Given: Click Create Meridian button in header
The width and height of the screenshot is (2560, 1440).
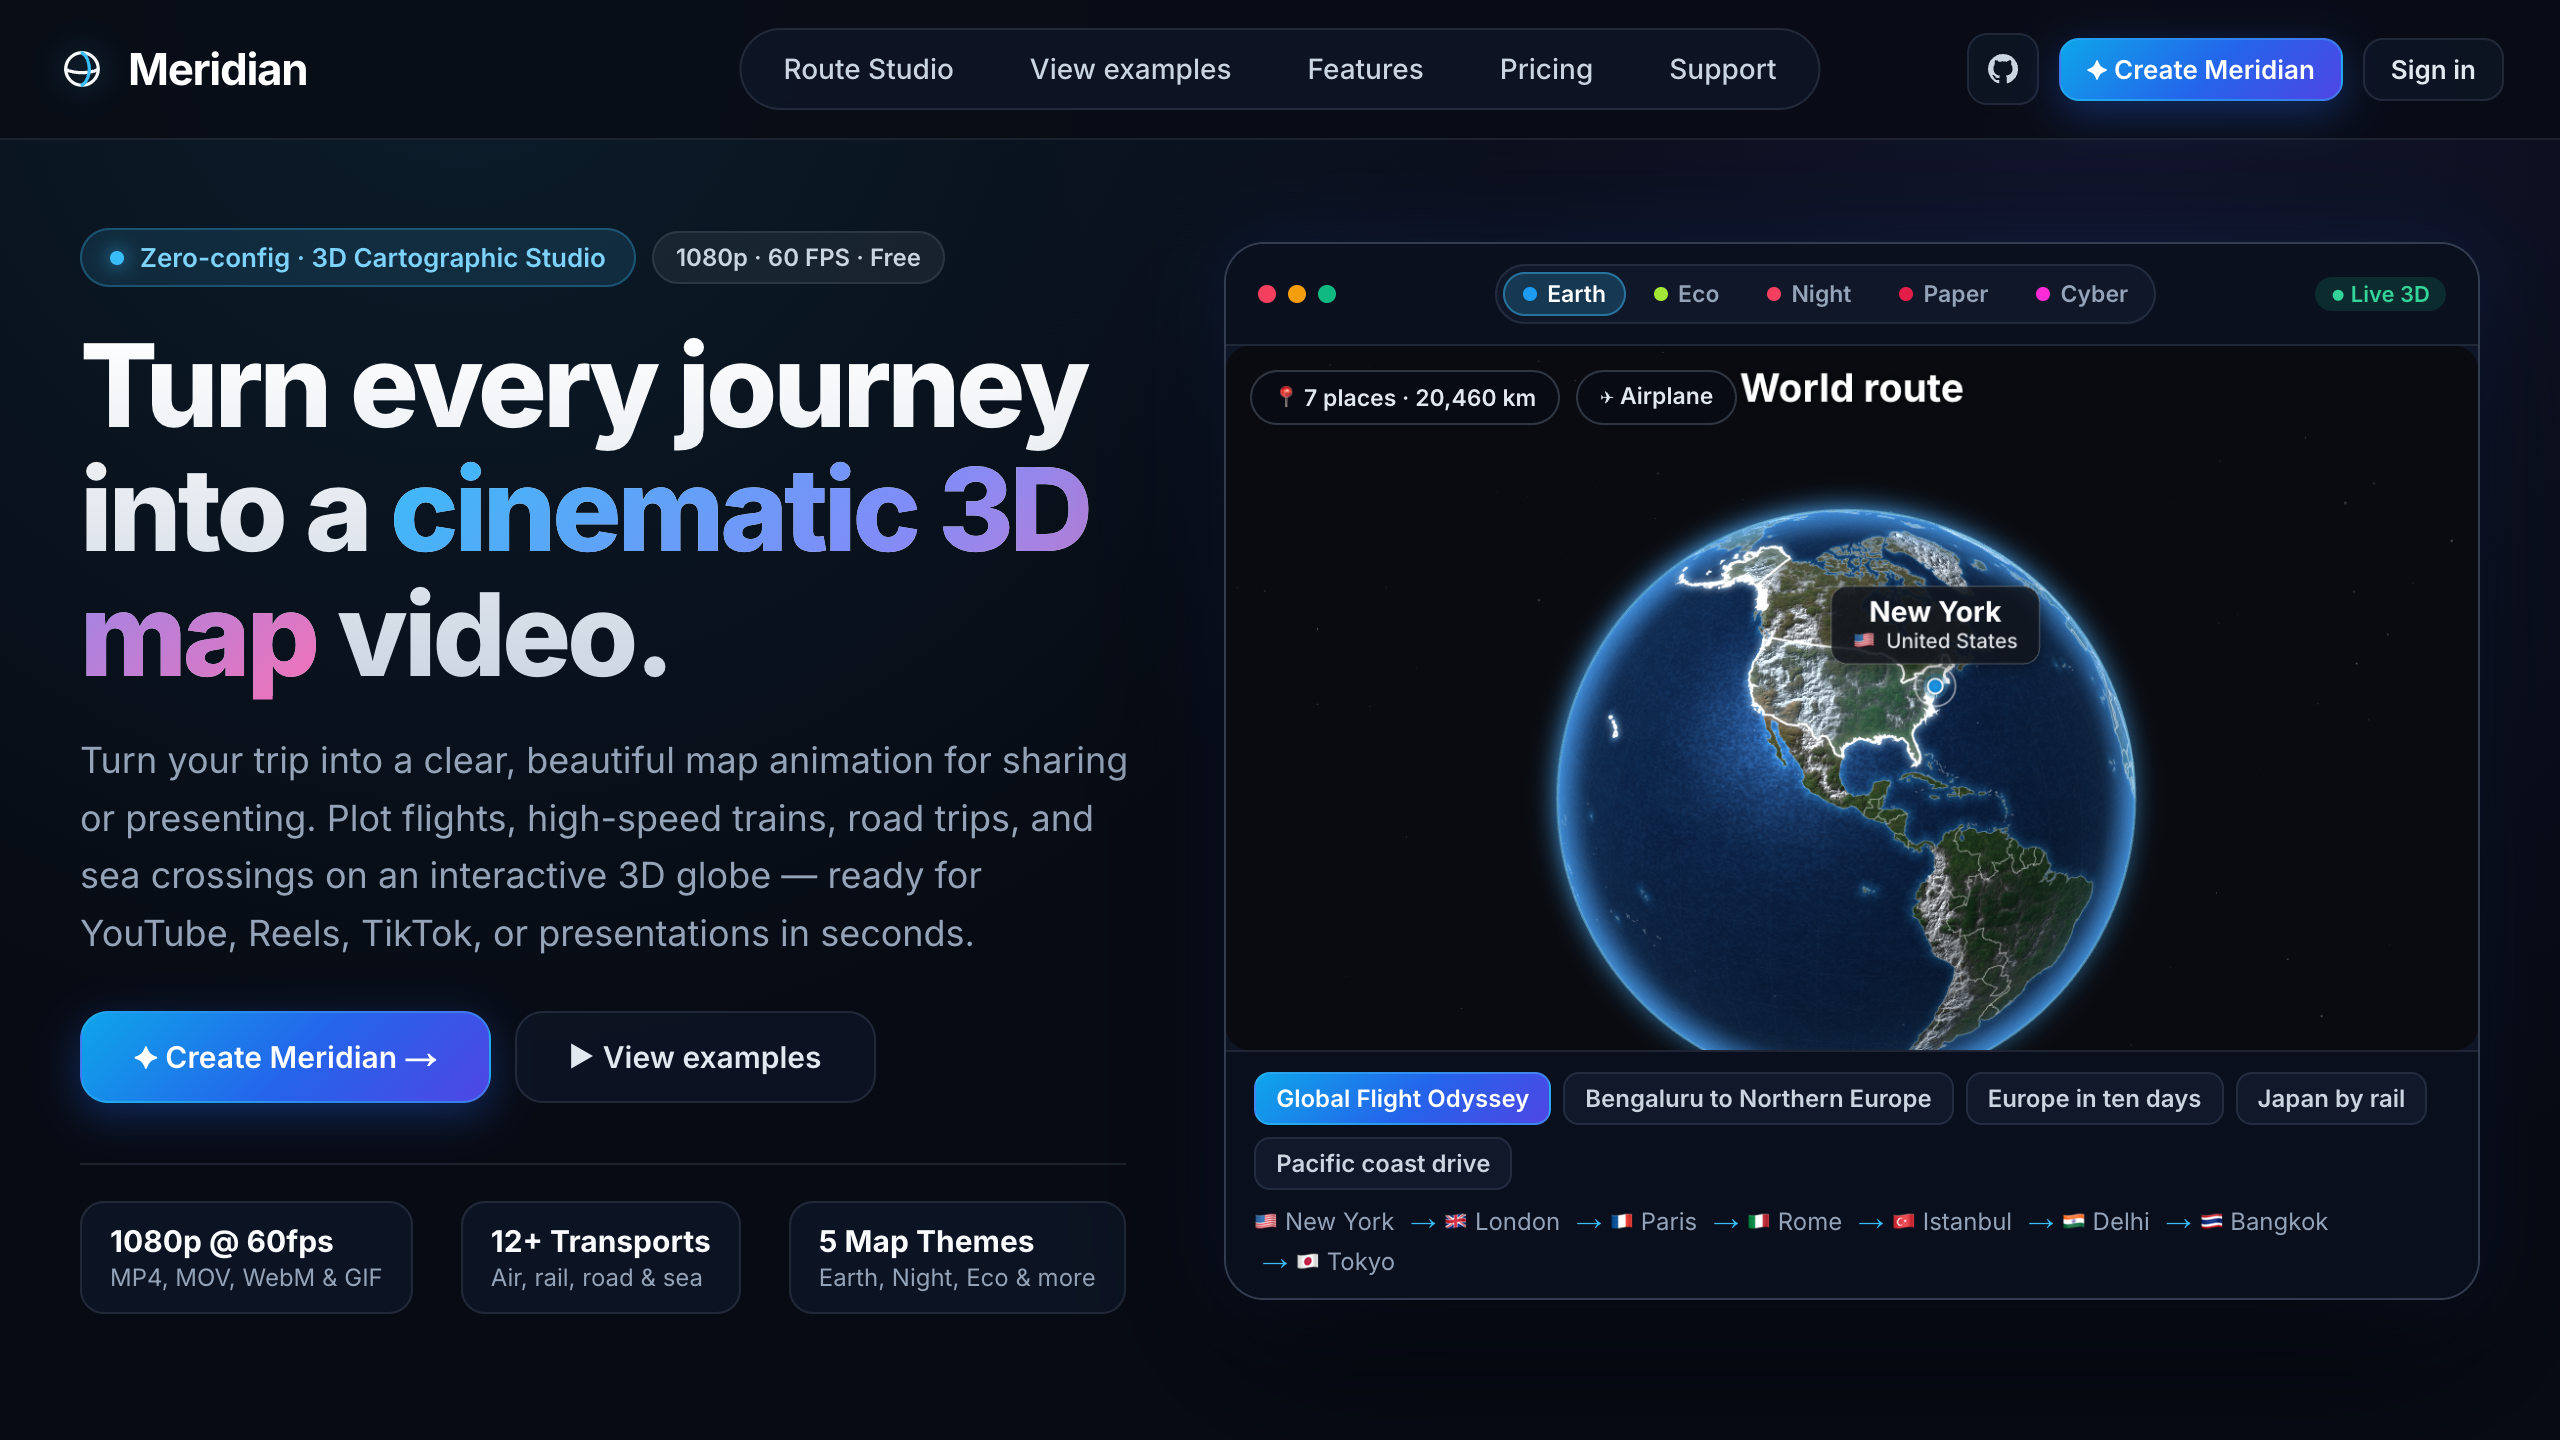Looking at the screenshot, I should 2200,69.
